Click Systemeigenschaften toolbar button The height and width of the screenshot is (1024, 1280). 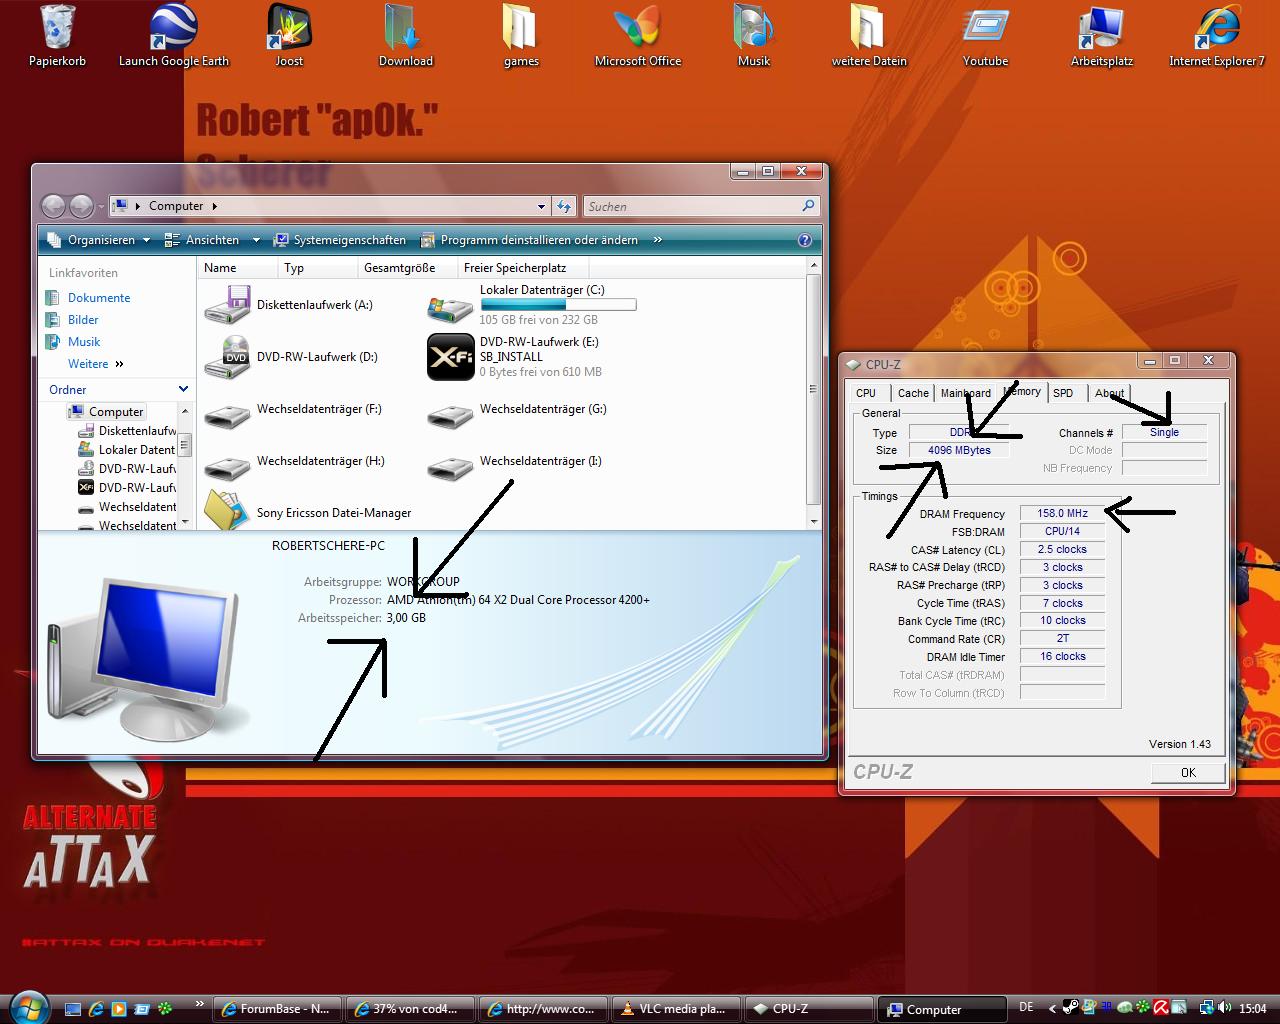click(x=340, y=240)
